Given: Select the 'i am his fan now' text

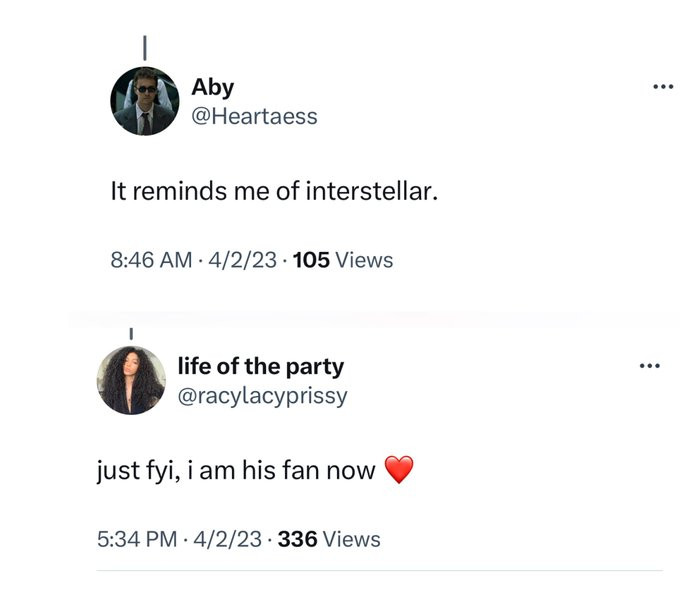Looking at the screenshot, I should coord(281,470).
